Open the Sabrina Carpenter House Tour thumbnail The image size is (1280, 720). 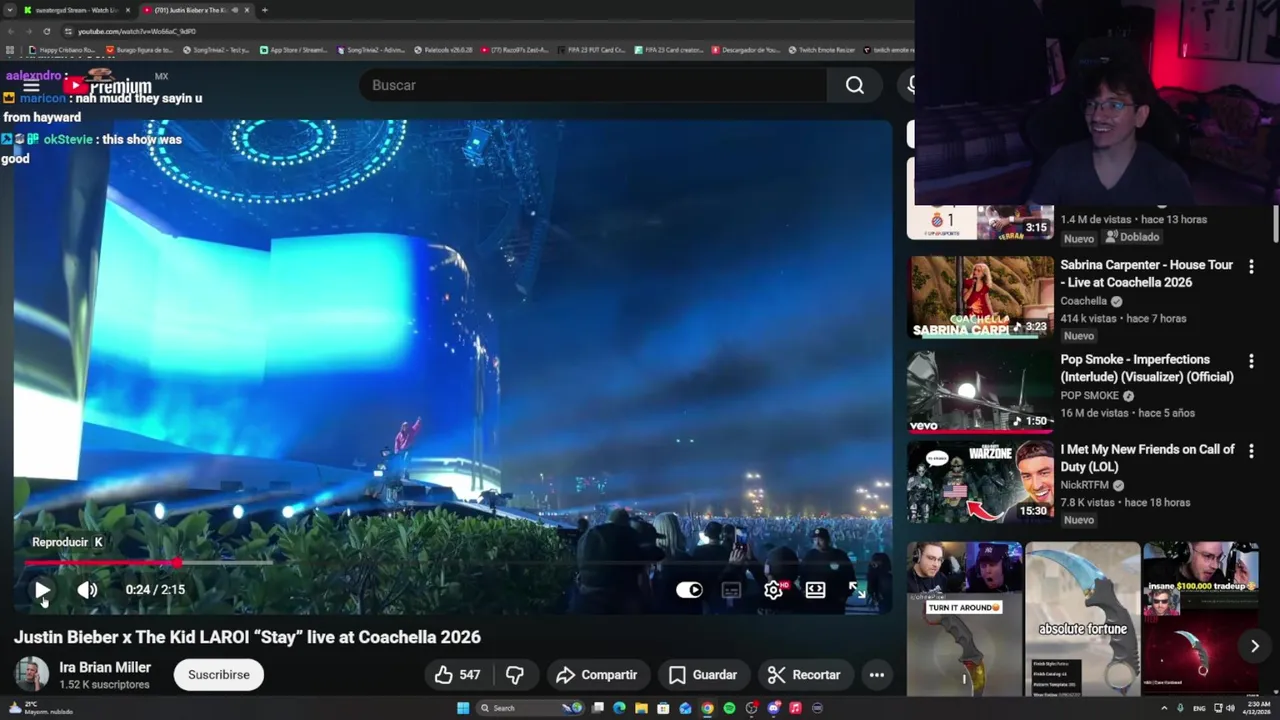pyautogui.click(x=980, y=297)
